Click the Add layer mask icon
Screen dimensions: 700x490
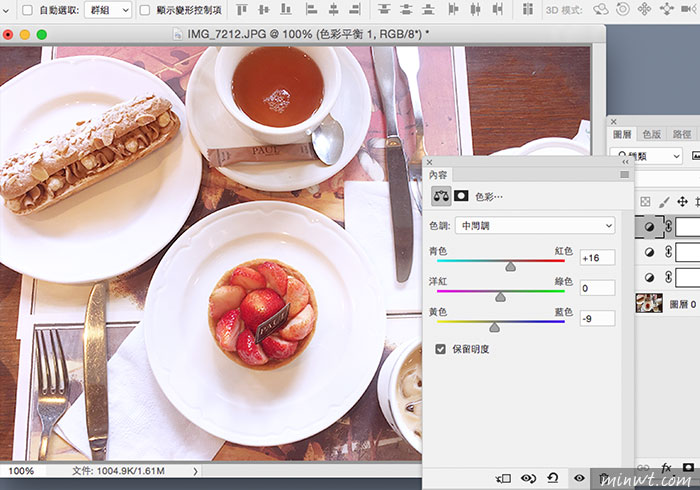pyautogui.click(x=689, y=468)
